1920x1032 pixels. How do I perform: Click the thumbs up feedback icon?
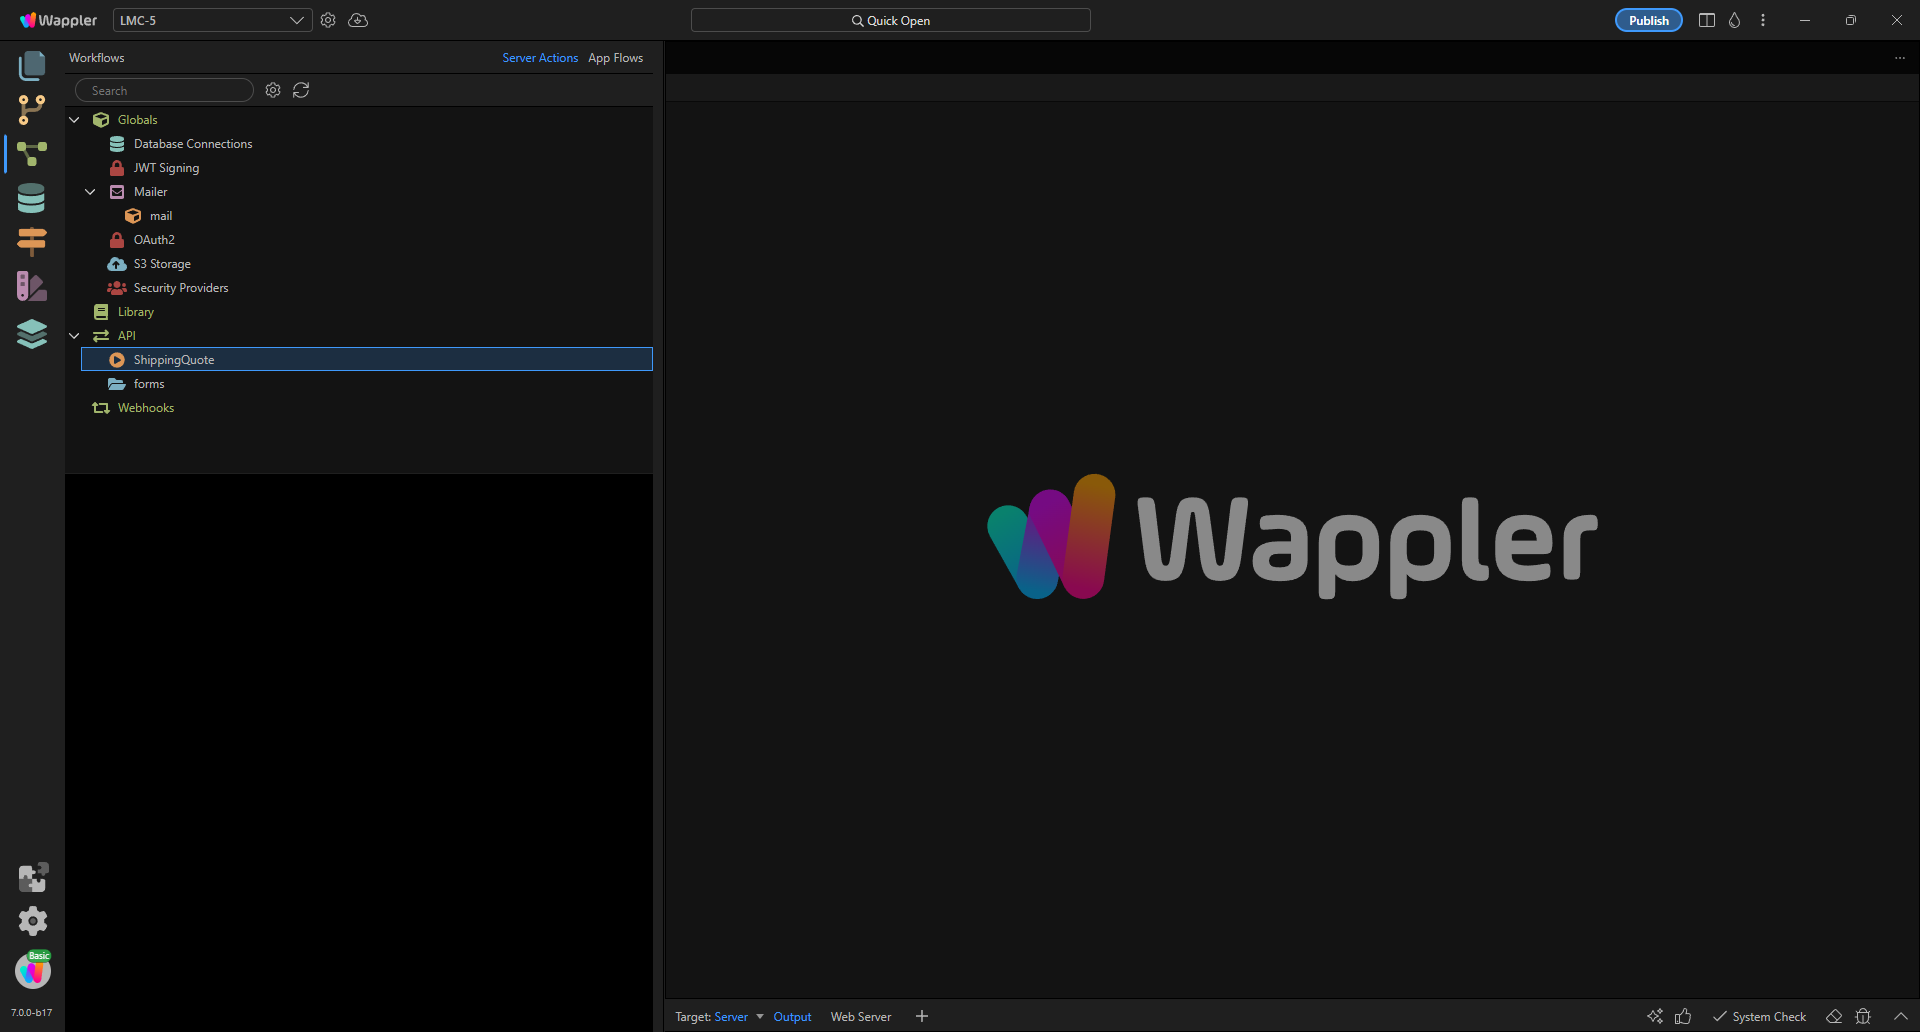pyautogui.click(x=1683, y=1016)
